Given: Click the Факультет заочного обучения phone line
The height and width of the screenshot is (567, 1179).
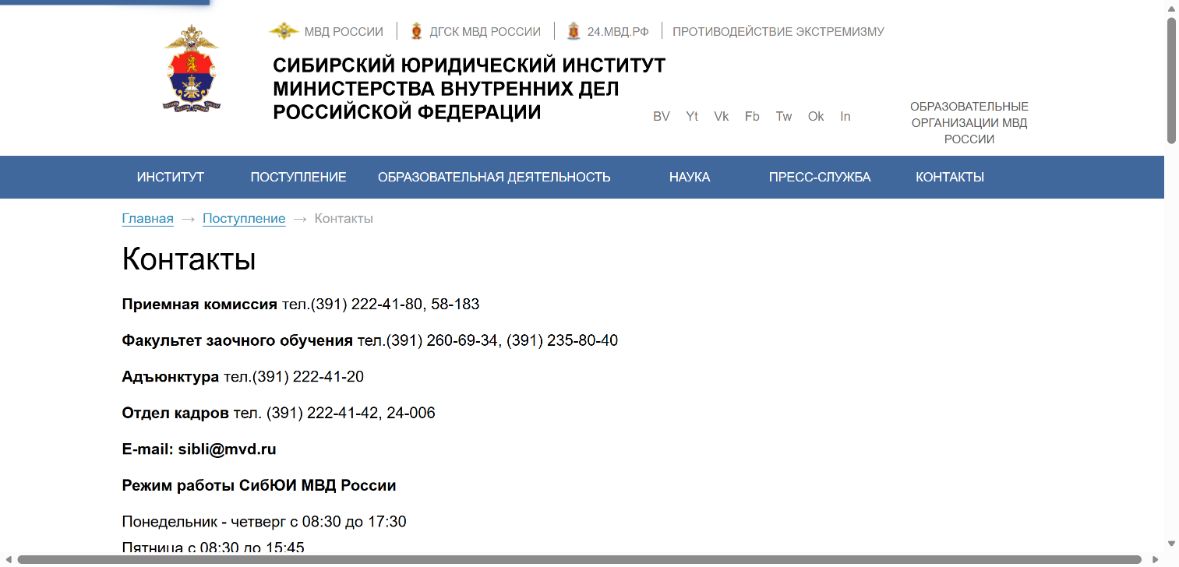Looking at the screenshot, I should point(370,341).
